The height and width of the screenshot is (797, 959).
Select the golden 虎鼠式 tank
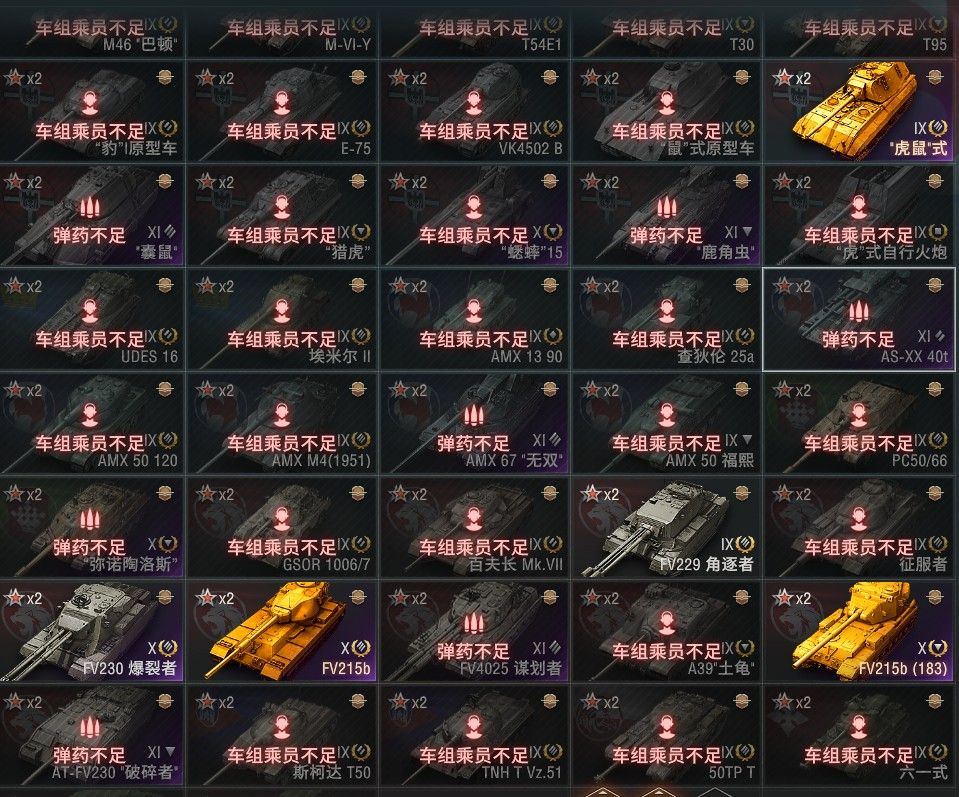[860, 111]
